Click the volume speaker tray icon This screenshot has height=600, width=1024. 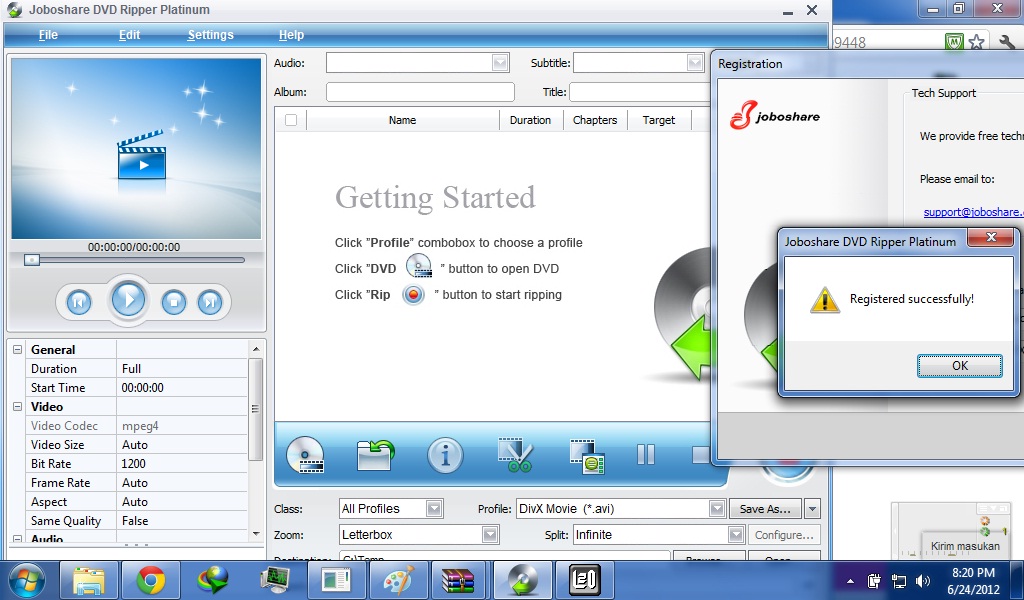[923, 581]
